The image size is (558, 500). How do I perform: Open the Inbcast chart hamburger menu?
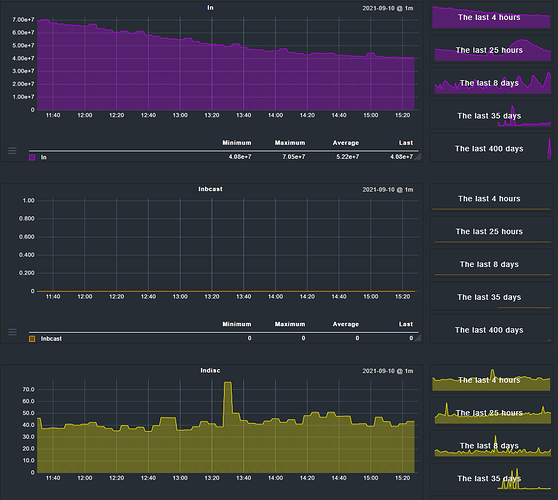12,332
